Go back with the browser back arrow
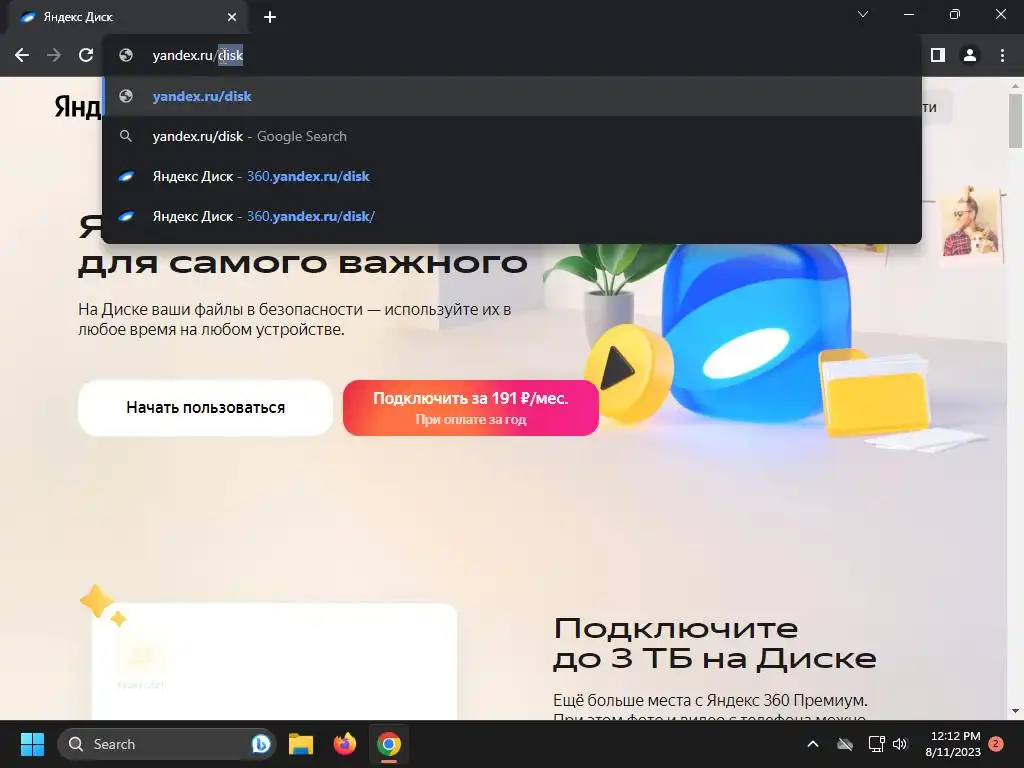The height and width of the screenshot is (768, 1024). (22, 56)
